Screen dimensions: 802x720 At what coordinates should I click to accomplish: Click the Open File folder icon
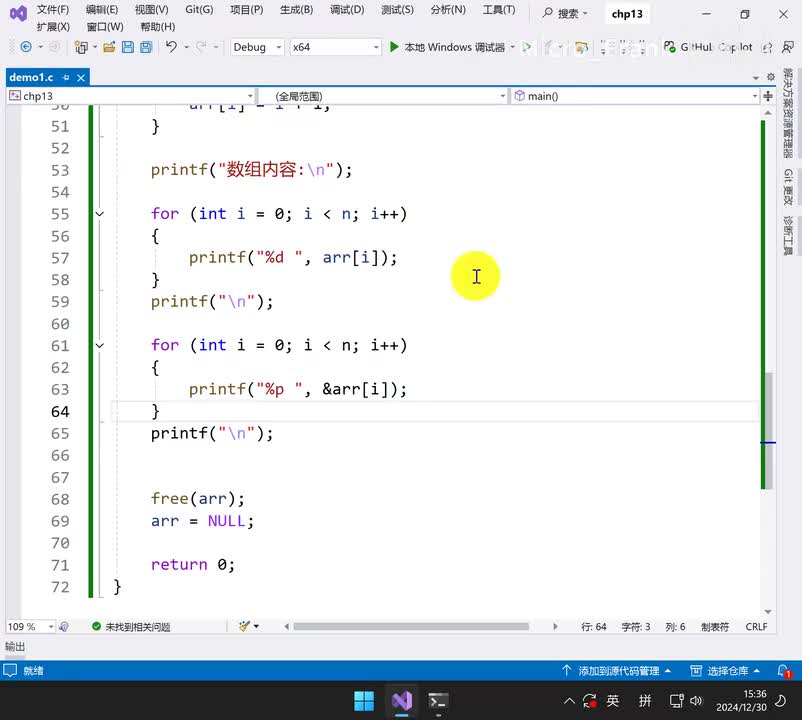[x=109, y=47]
